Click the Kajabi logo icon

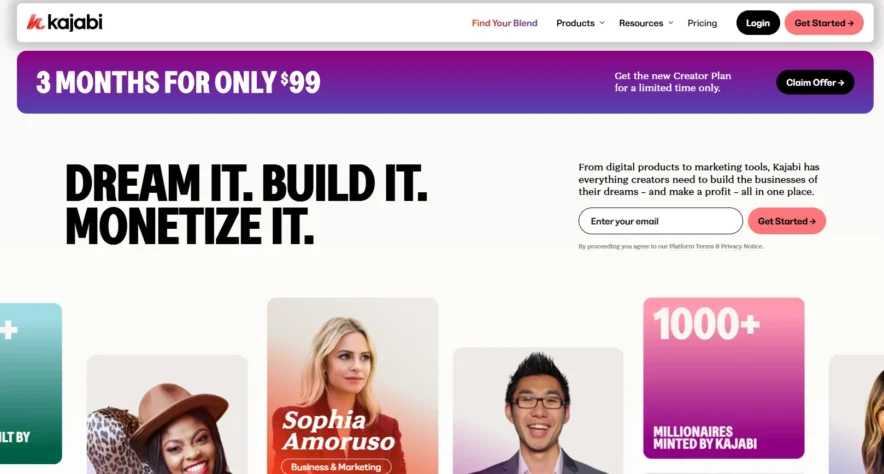coord(35,23)
